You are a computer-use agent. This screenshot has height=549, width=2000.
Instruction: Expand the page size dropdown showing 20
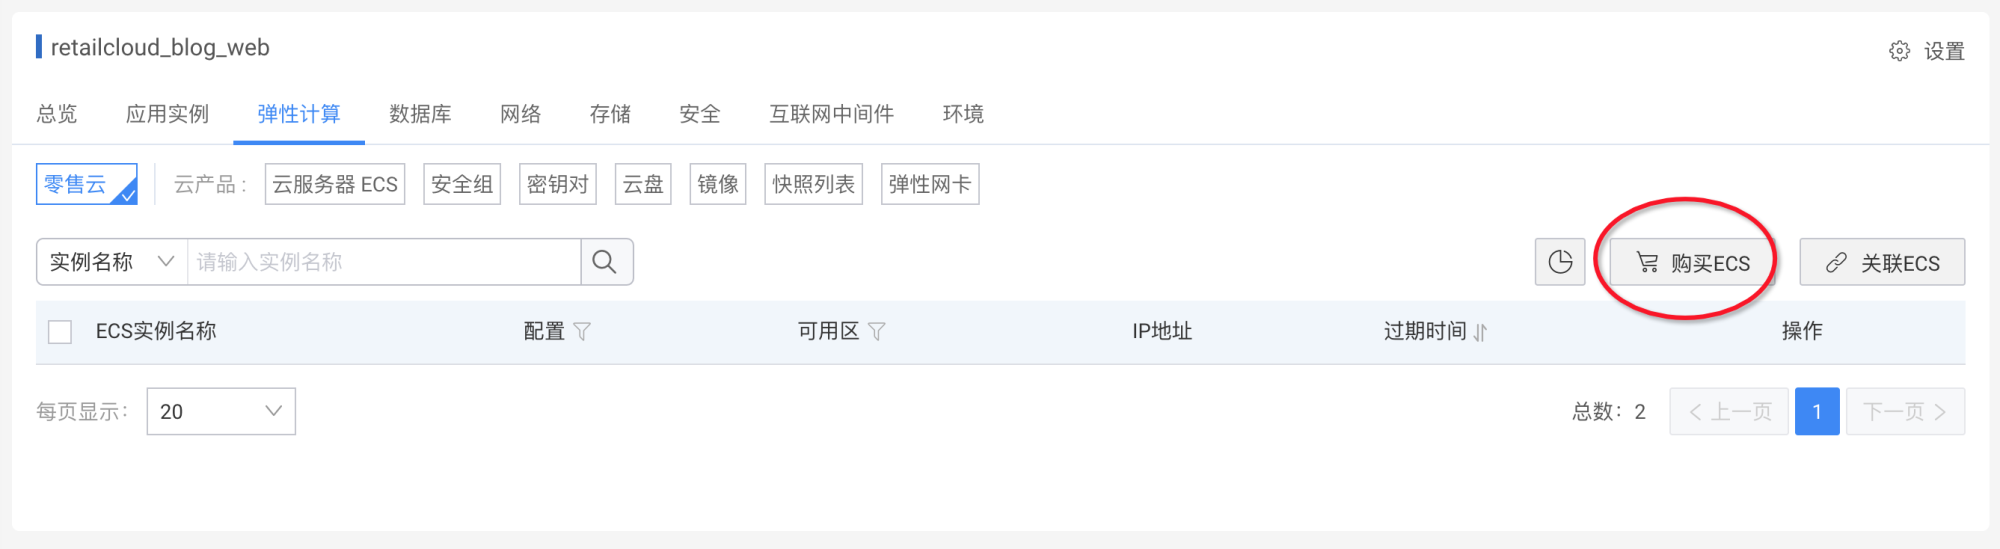(221, 412)
